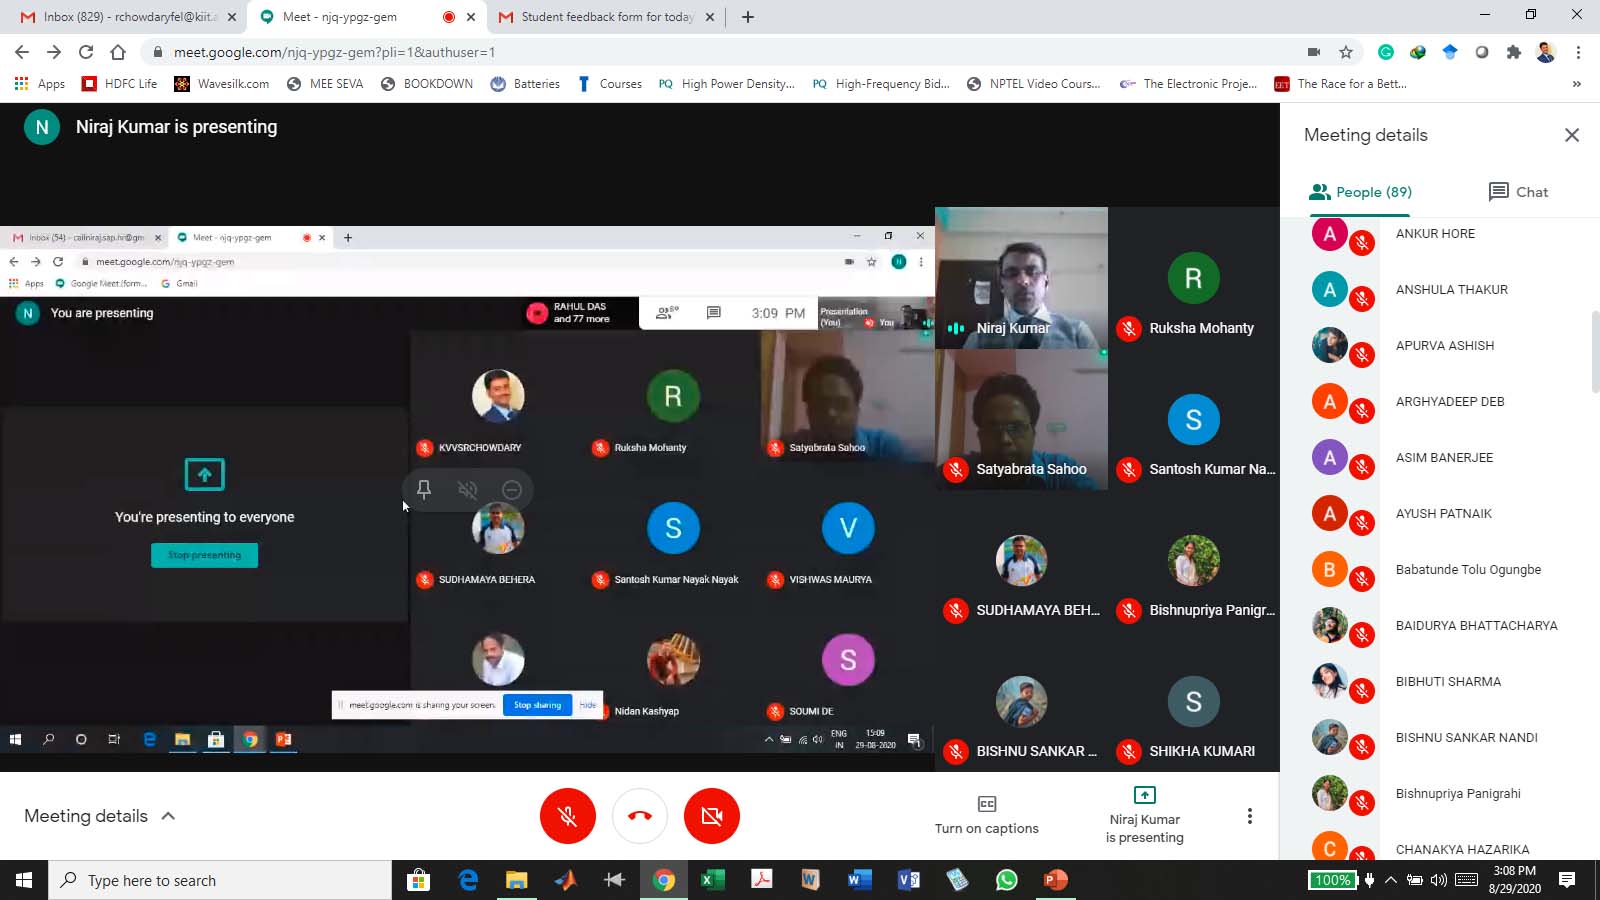
Task: Expand Meeting details chevron at bottom
Action: tap(168, 816)
